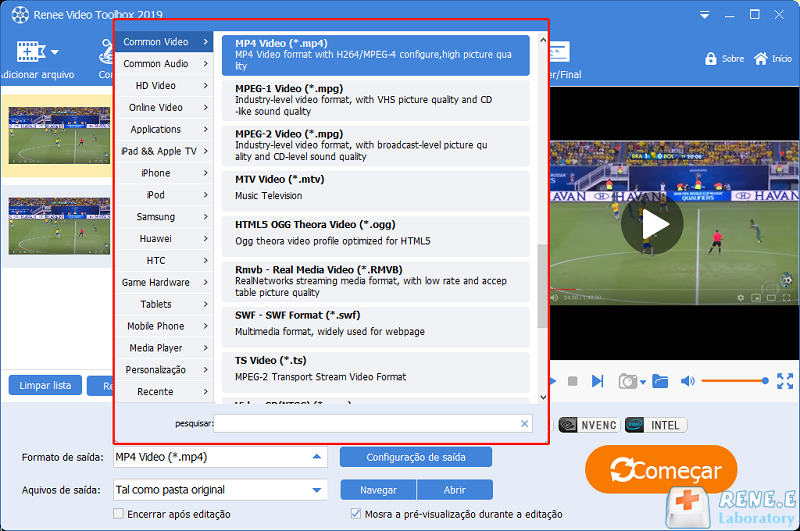Choose TS Video (*.ts) format
The width and height of the screenshot is (800, 531).
coord(376,372)
